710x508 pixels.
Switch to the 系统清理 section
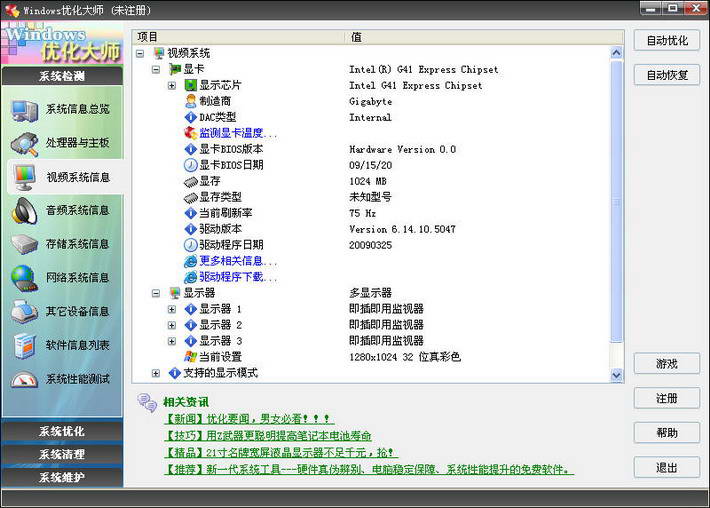[x=62, y=454]
